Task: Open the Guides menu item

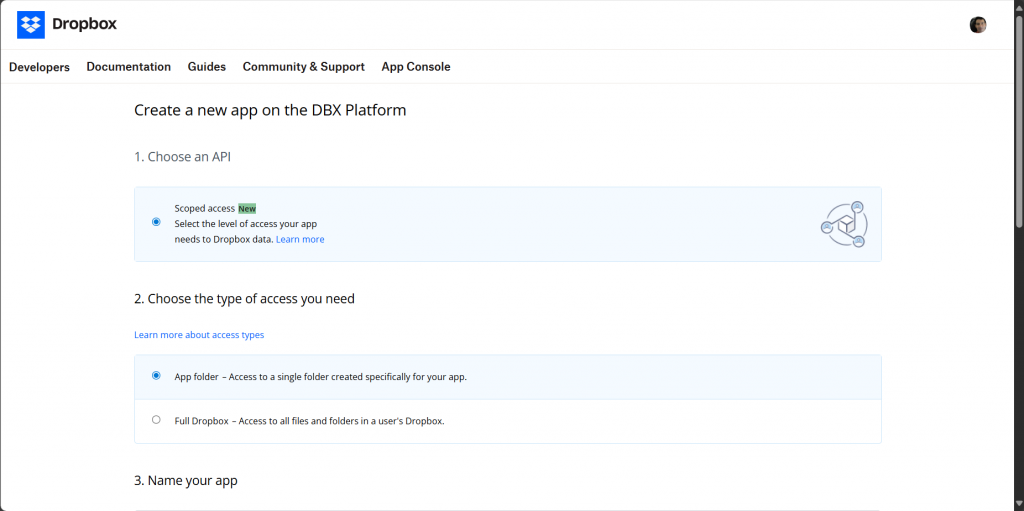Action: click(206, 67)
